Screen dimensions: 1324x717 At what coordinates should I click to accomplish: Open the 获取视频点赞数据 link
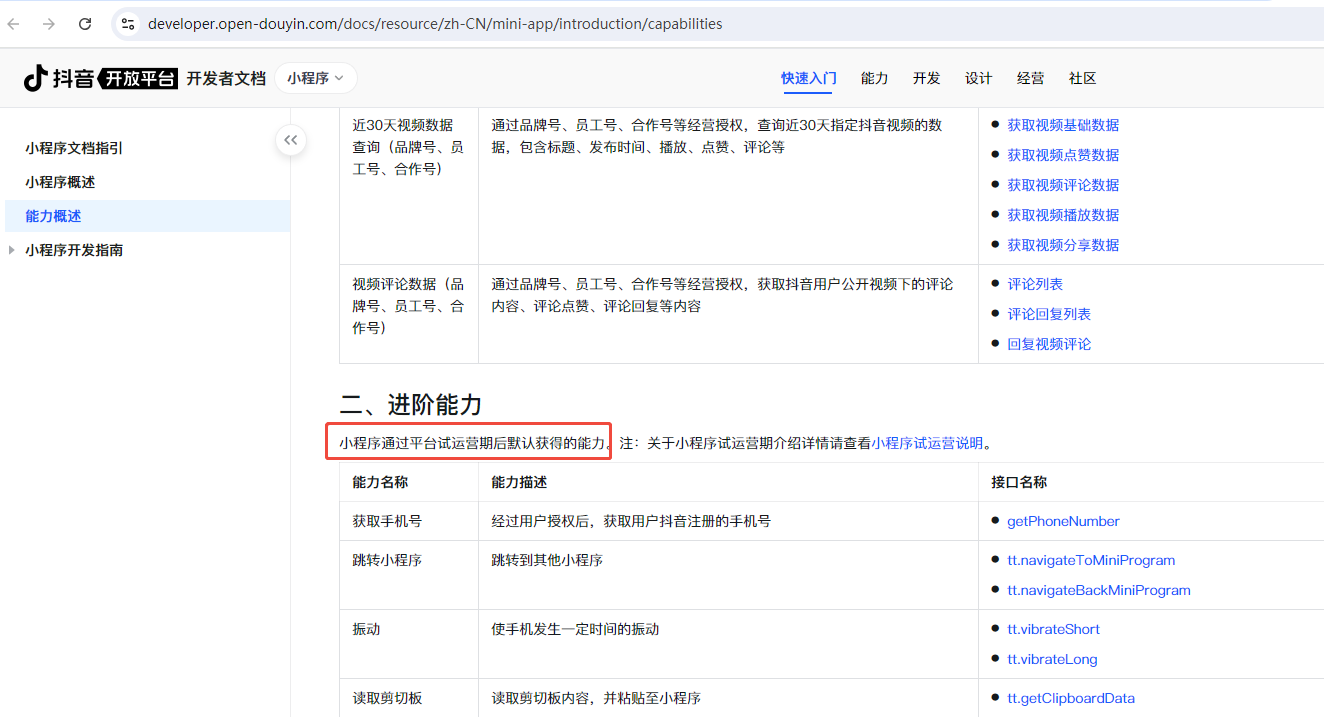pyautogui.click(x=1063, y=155)
